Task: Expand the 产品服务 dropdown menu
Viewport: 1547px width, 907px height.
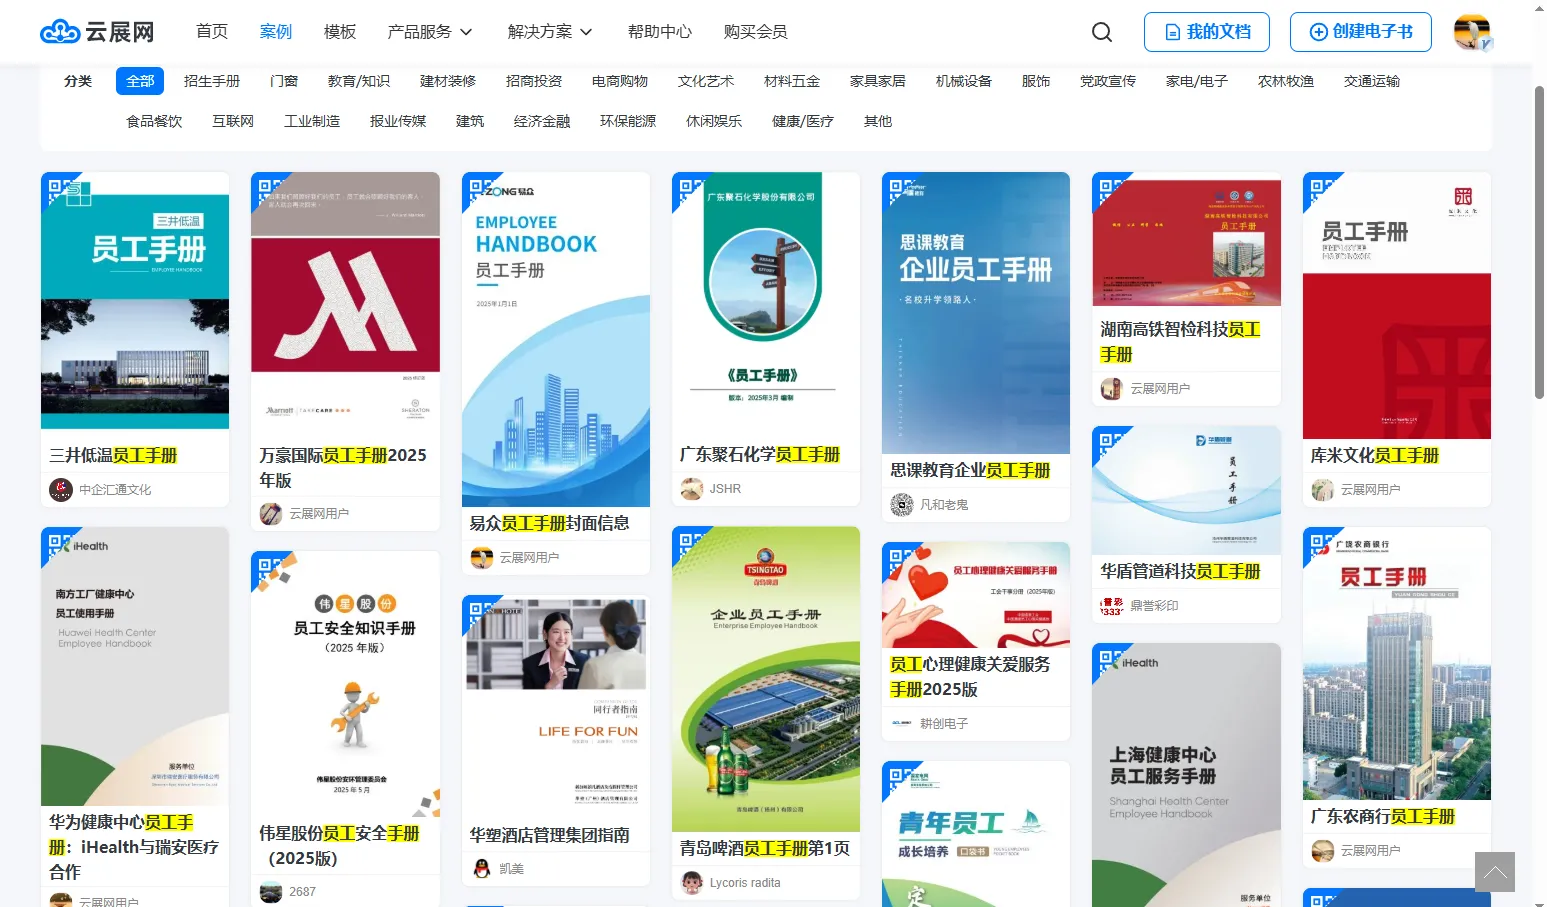Action: click(430, 32)
